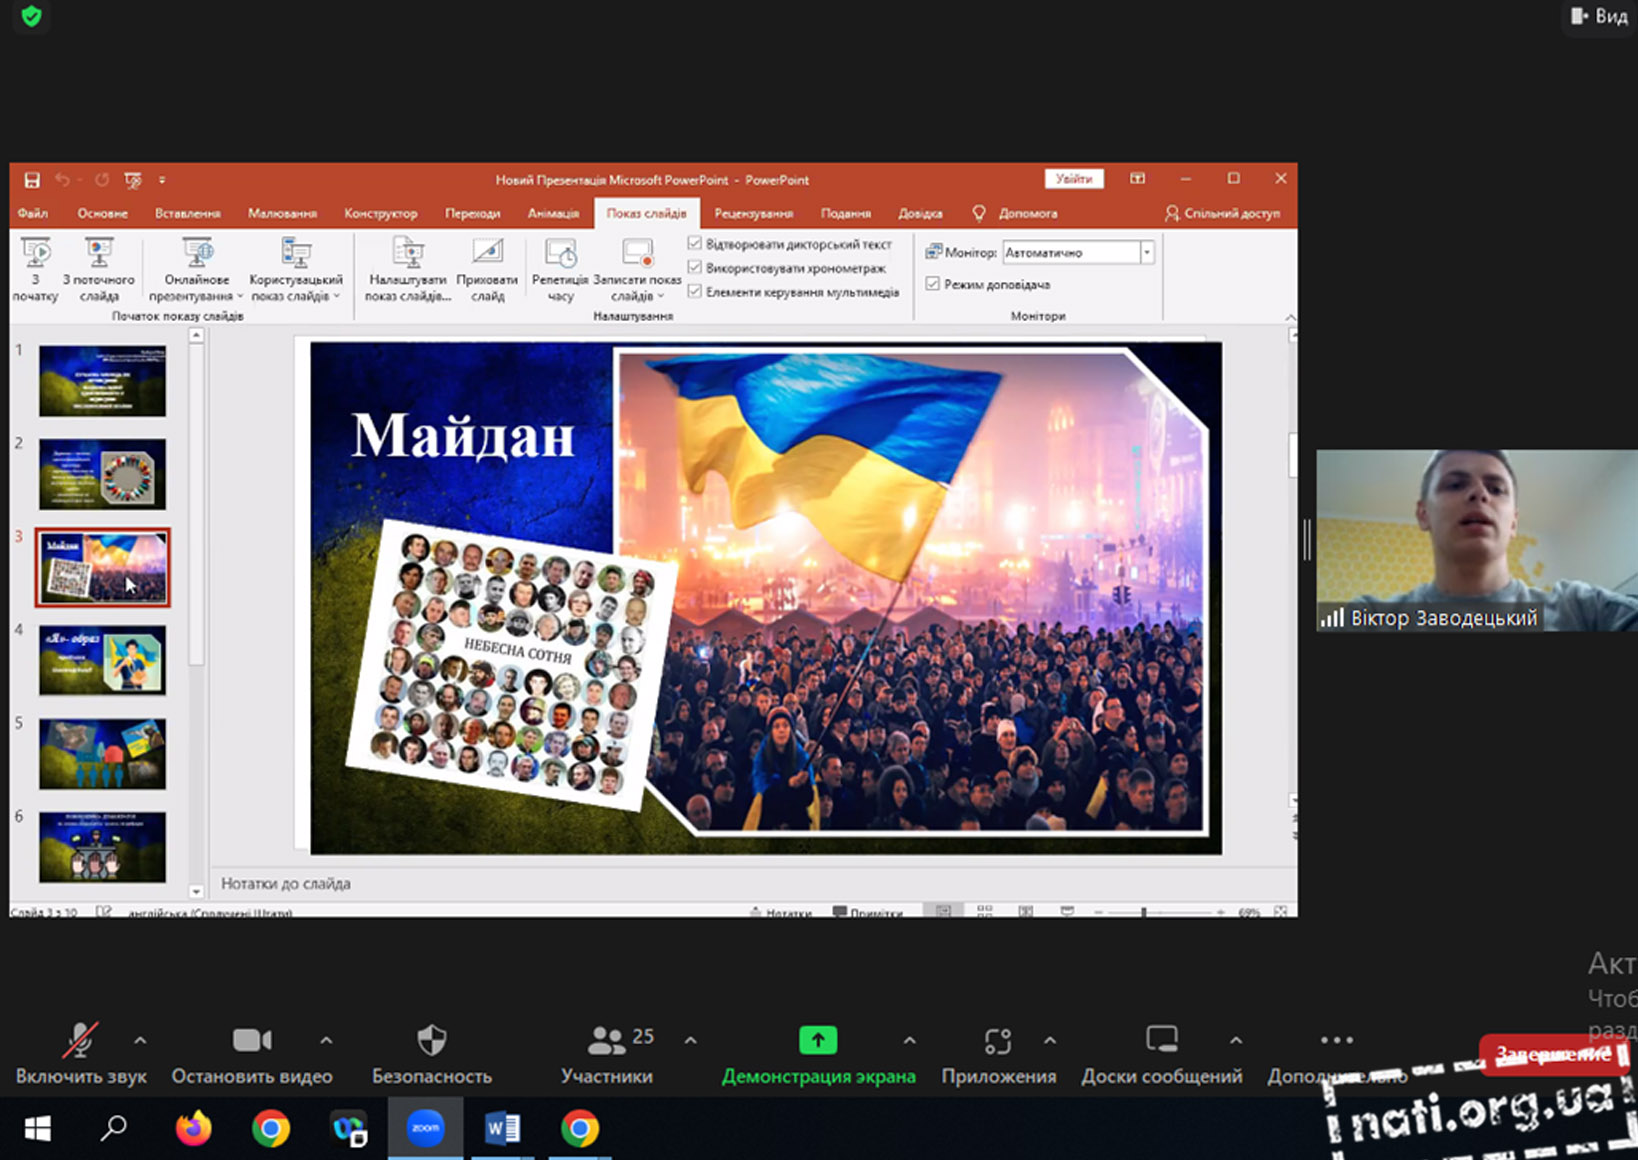The width and height of the screenshot is (1638, 1160).
Task: Start slideshow via quick access toolbar presentation icon
Action: point(133,180)
